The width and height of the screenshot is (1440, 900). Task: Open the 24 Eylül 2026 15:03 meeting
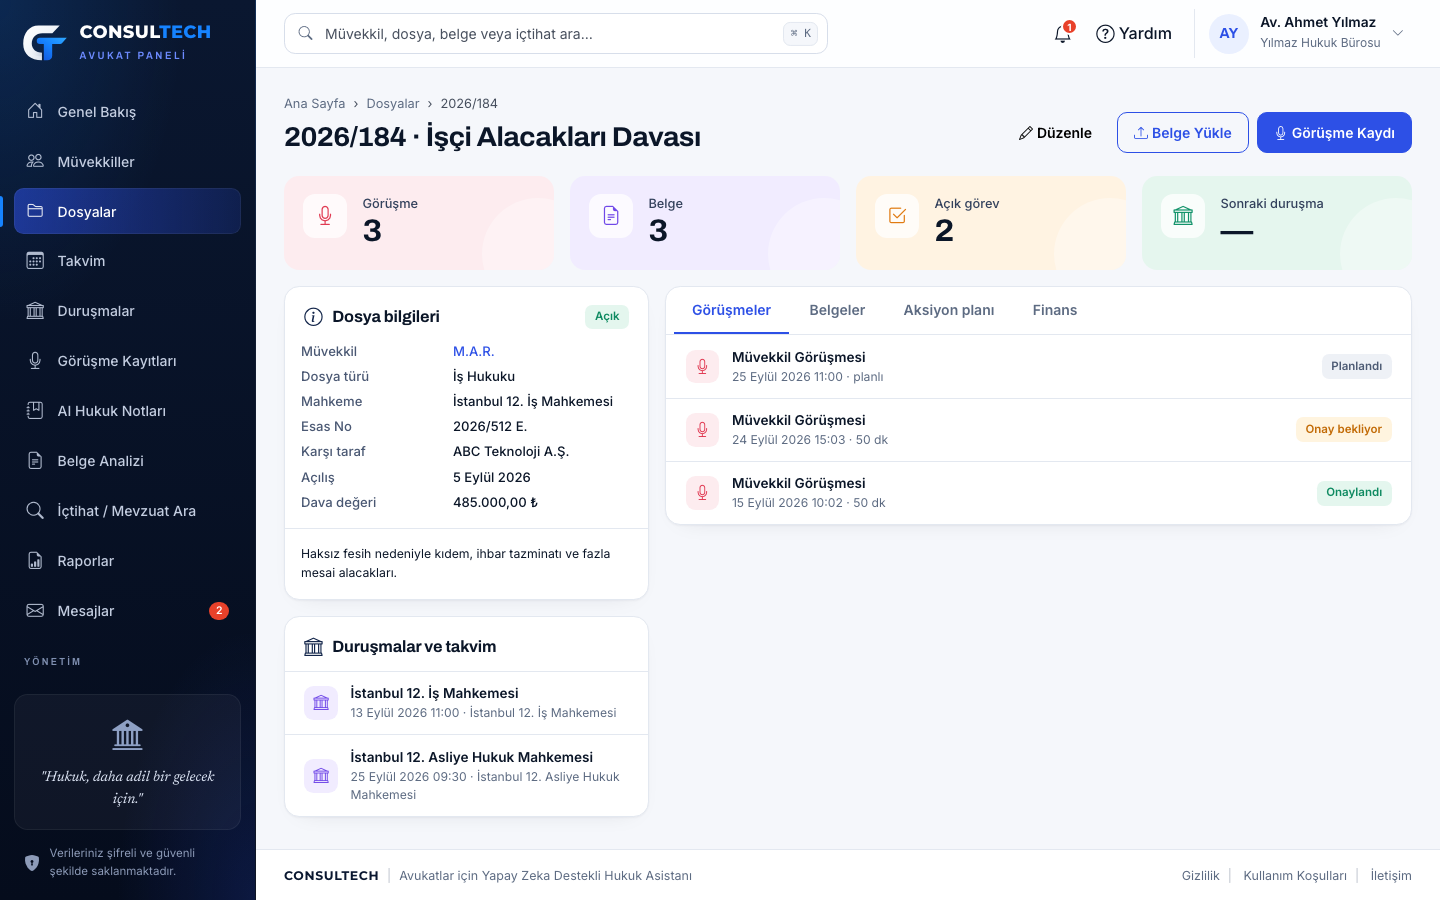1039,430
